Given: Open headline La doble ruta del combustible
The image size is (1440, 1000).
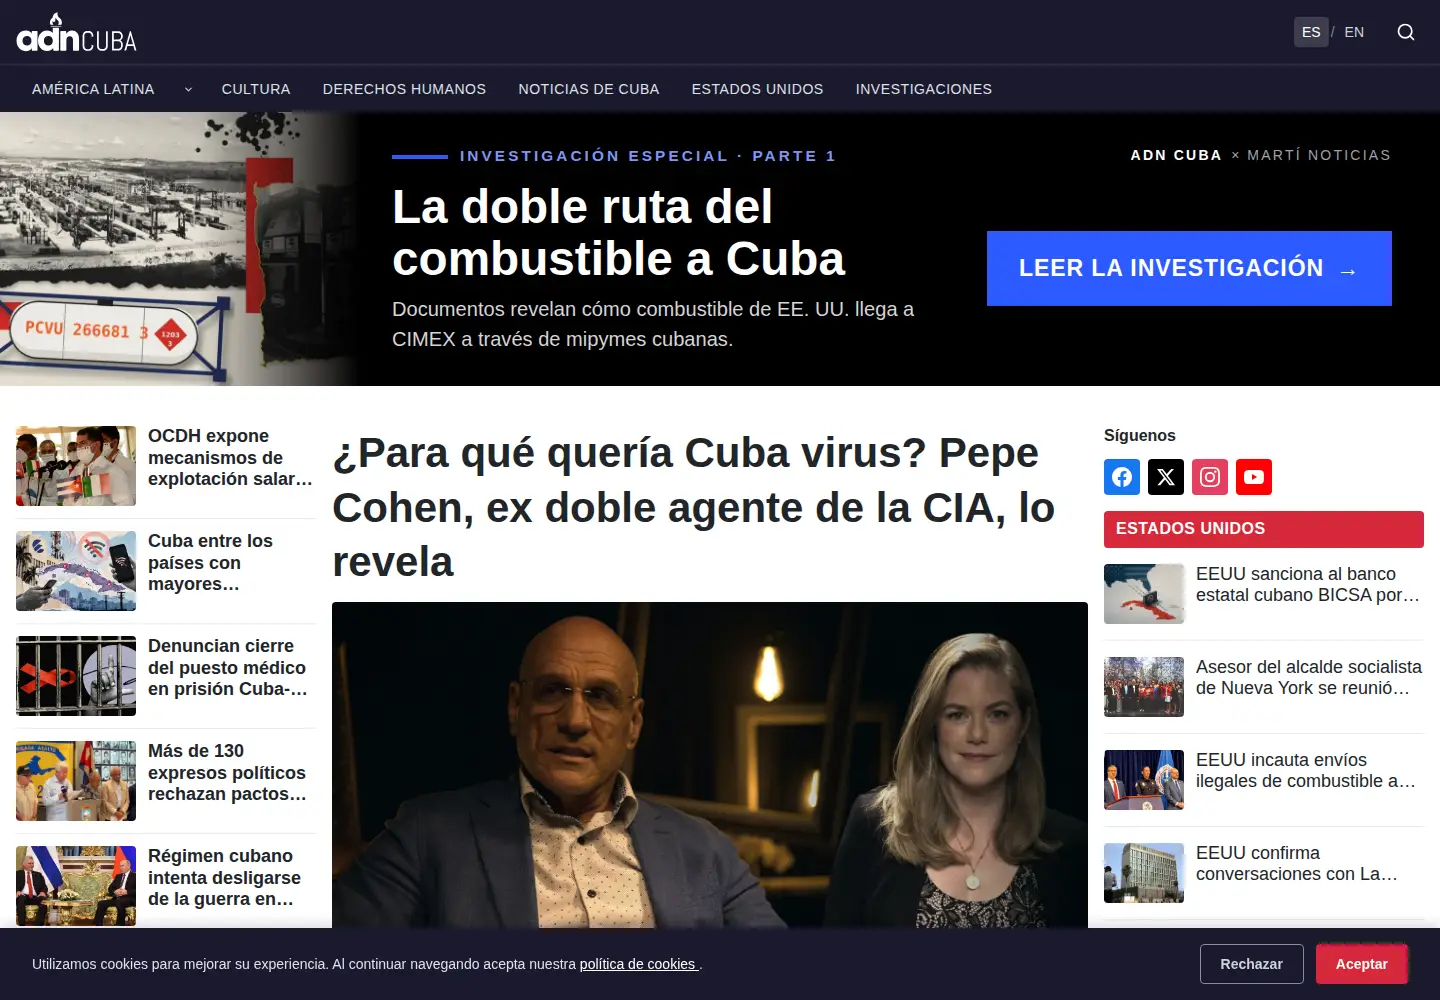Looking at the screenshot, I should click(618, 233).
